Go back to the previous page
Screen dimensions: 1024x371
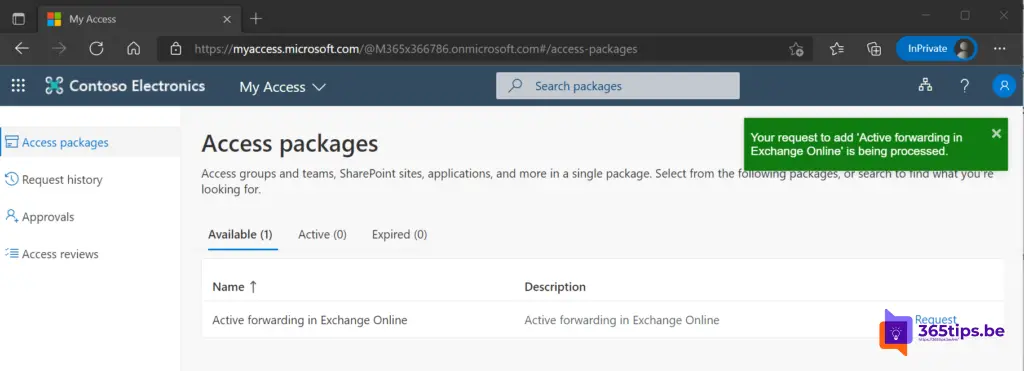pyautogui.click(x=22, y=49)
